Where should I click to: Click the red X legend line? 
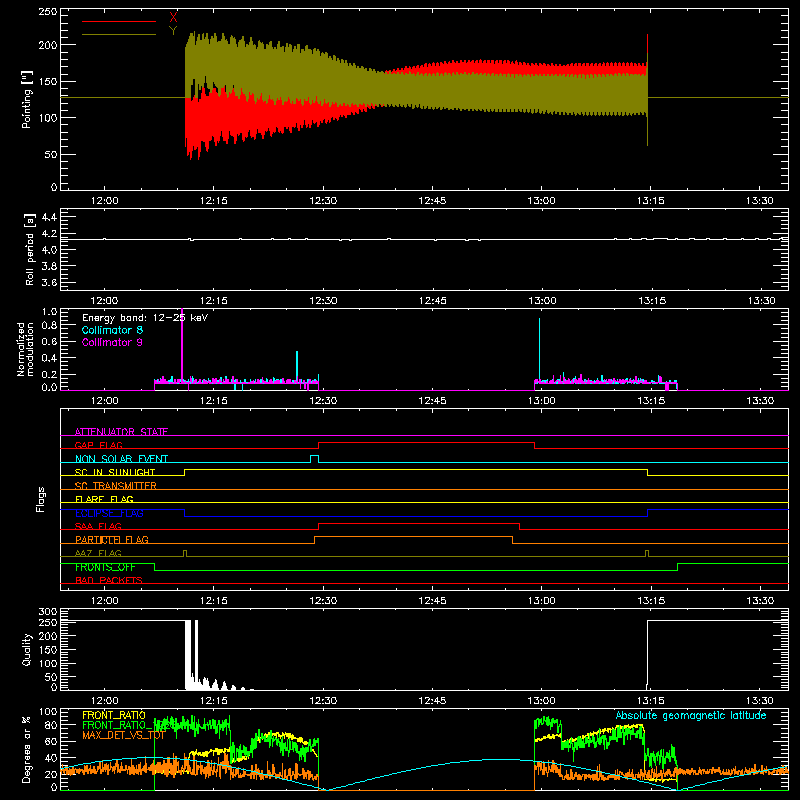pyautogui.click(x=119, y=21)
